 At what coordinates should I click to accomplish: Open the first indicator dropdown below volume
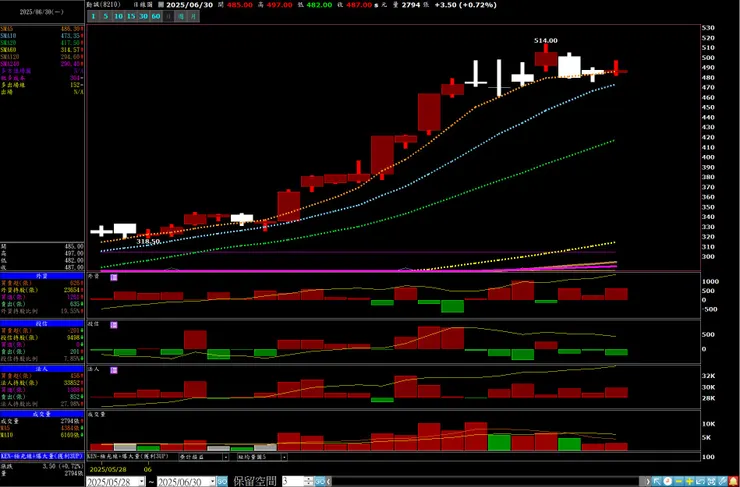pyautogui.click(x=226, y=457)
